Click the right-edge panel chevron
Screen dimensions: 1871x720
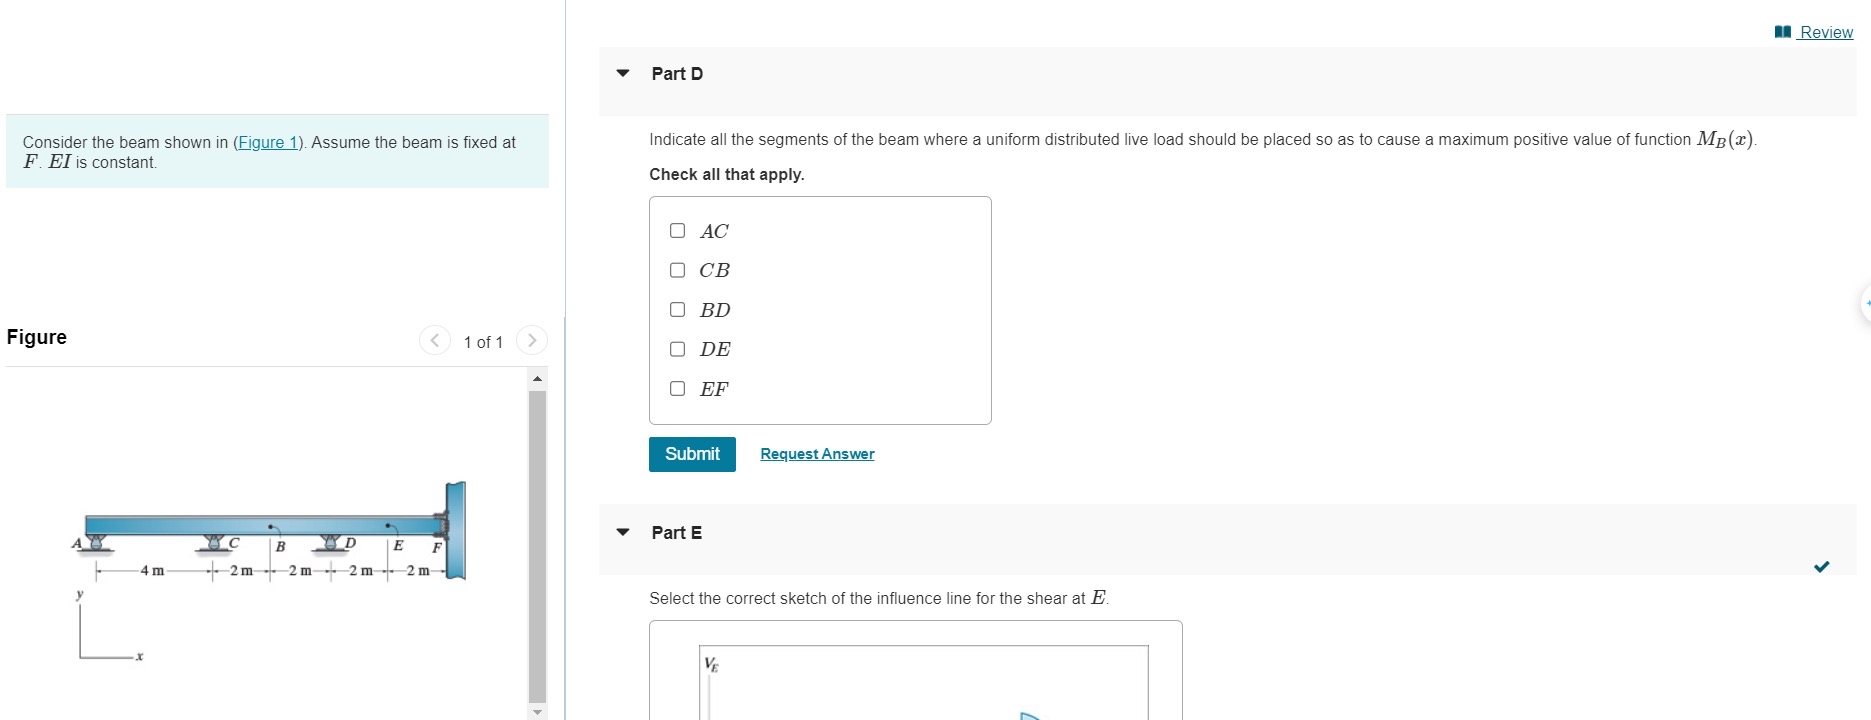pos(1864,302)
